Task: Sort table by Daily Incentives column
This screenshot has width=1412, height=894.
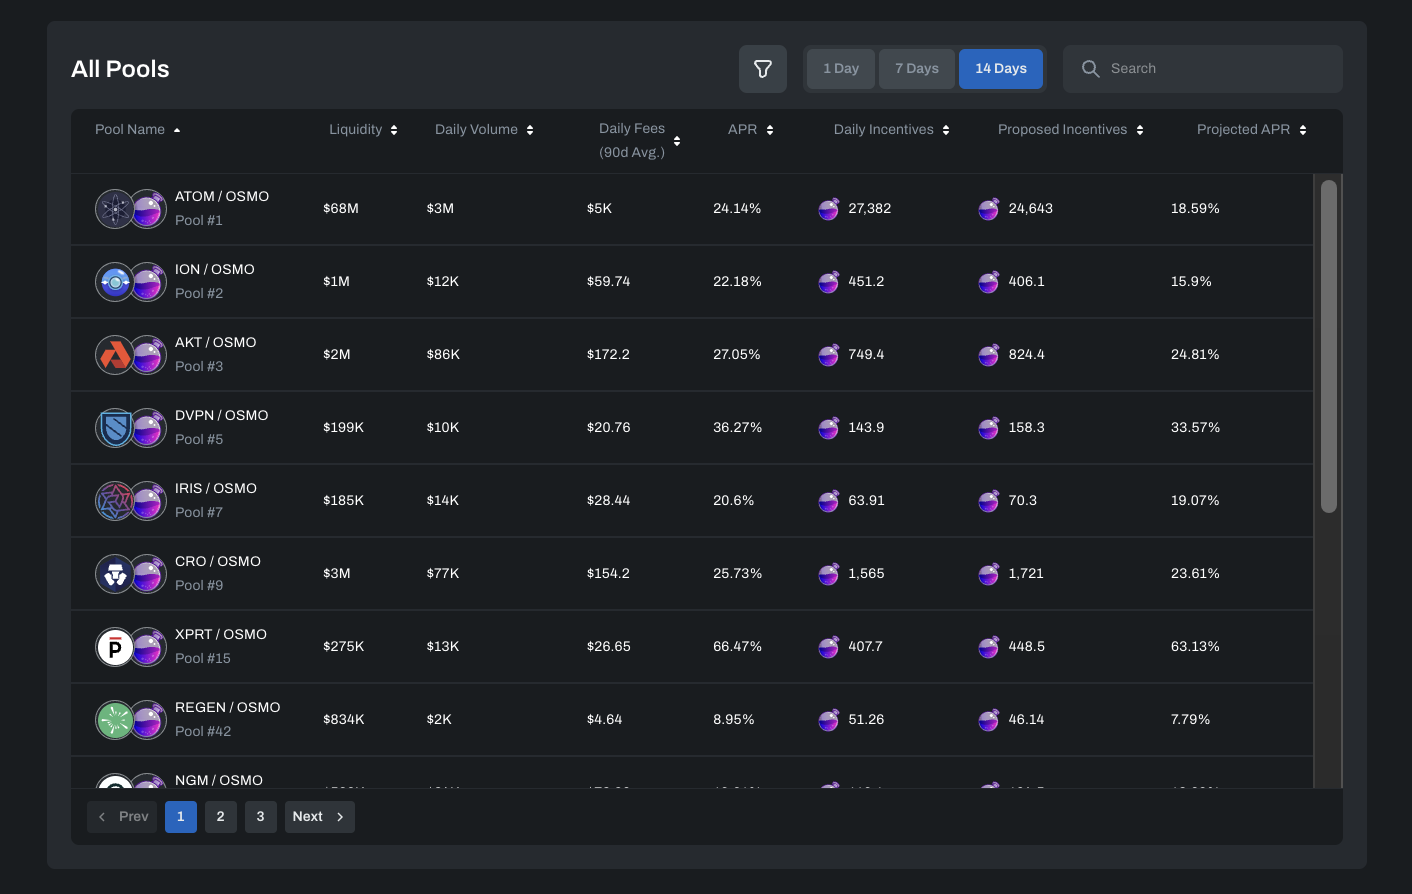Action: click(x=892, y=130)
